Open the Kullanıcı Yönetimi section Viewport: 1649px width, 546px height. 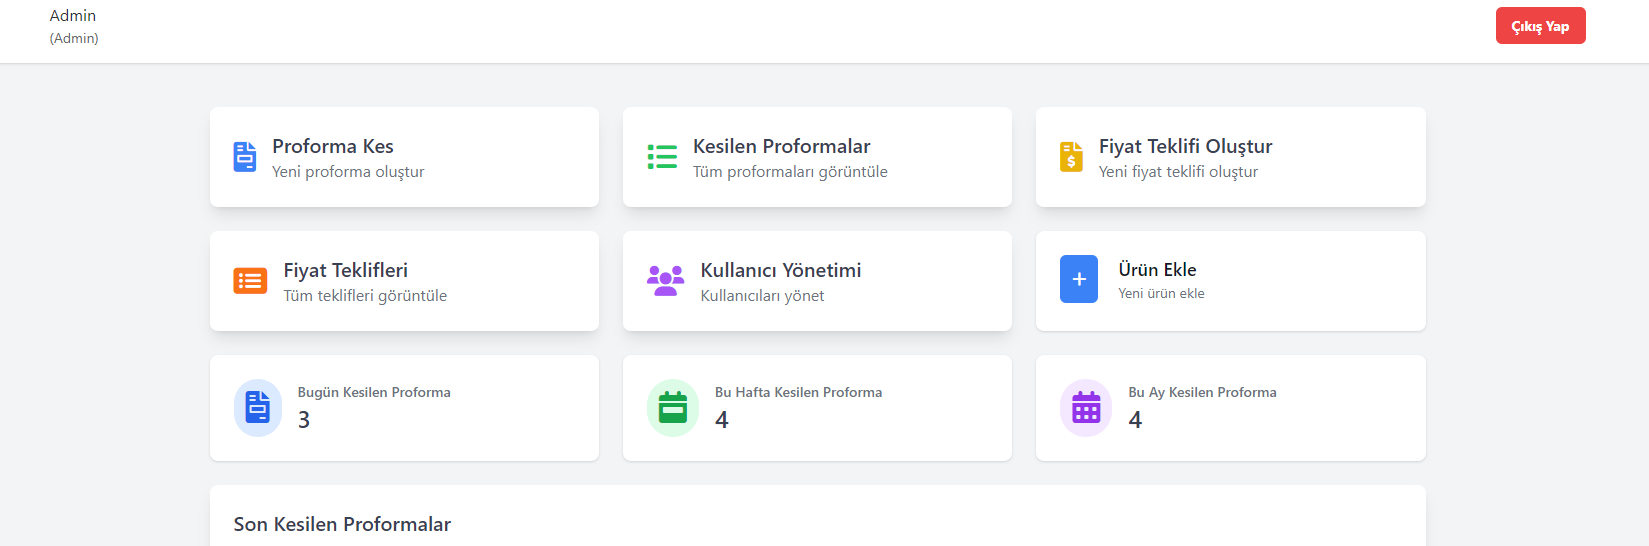pos(817,281)
